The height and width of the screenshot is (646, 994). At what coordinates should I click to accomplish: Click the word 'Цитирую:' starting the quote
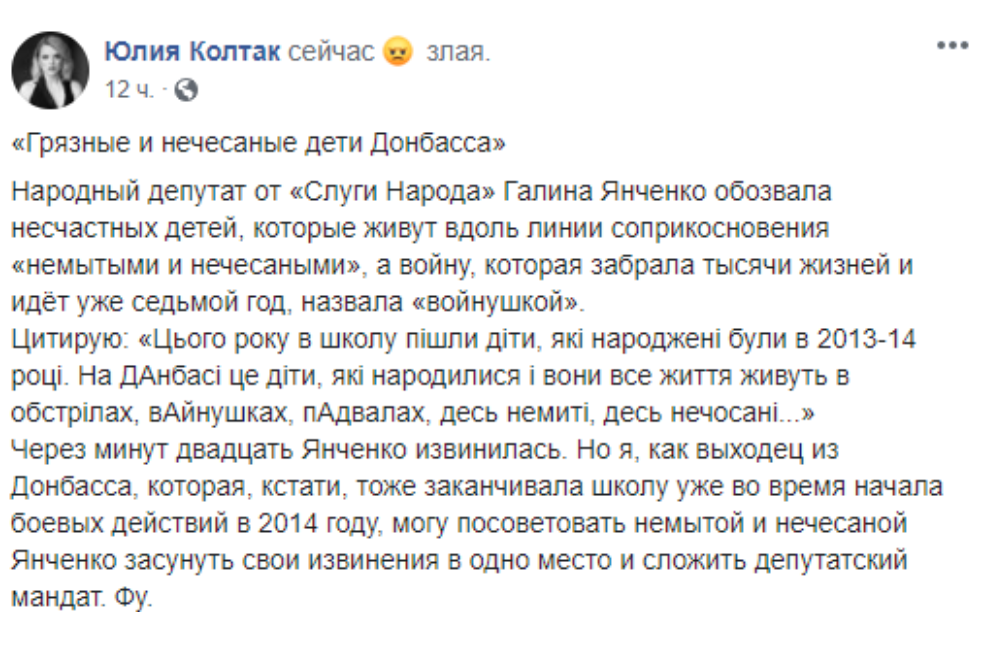[x=70, y=339]
